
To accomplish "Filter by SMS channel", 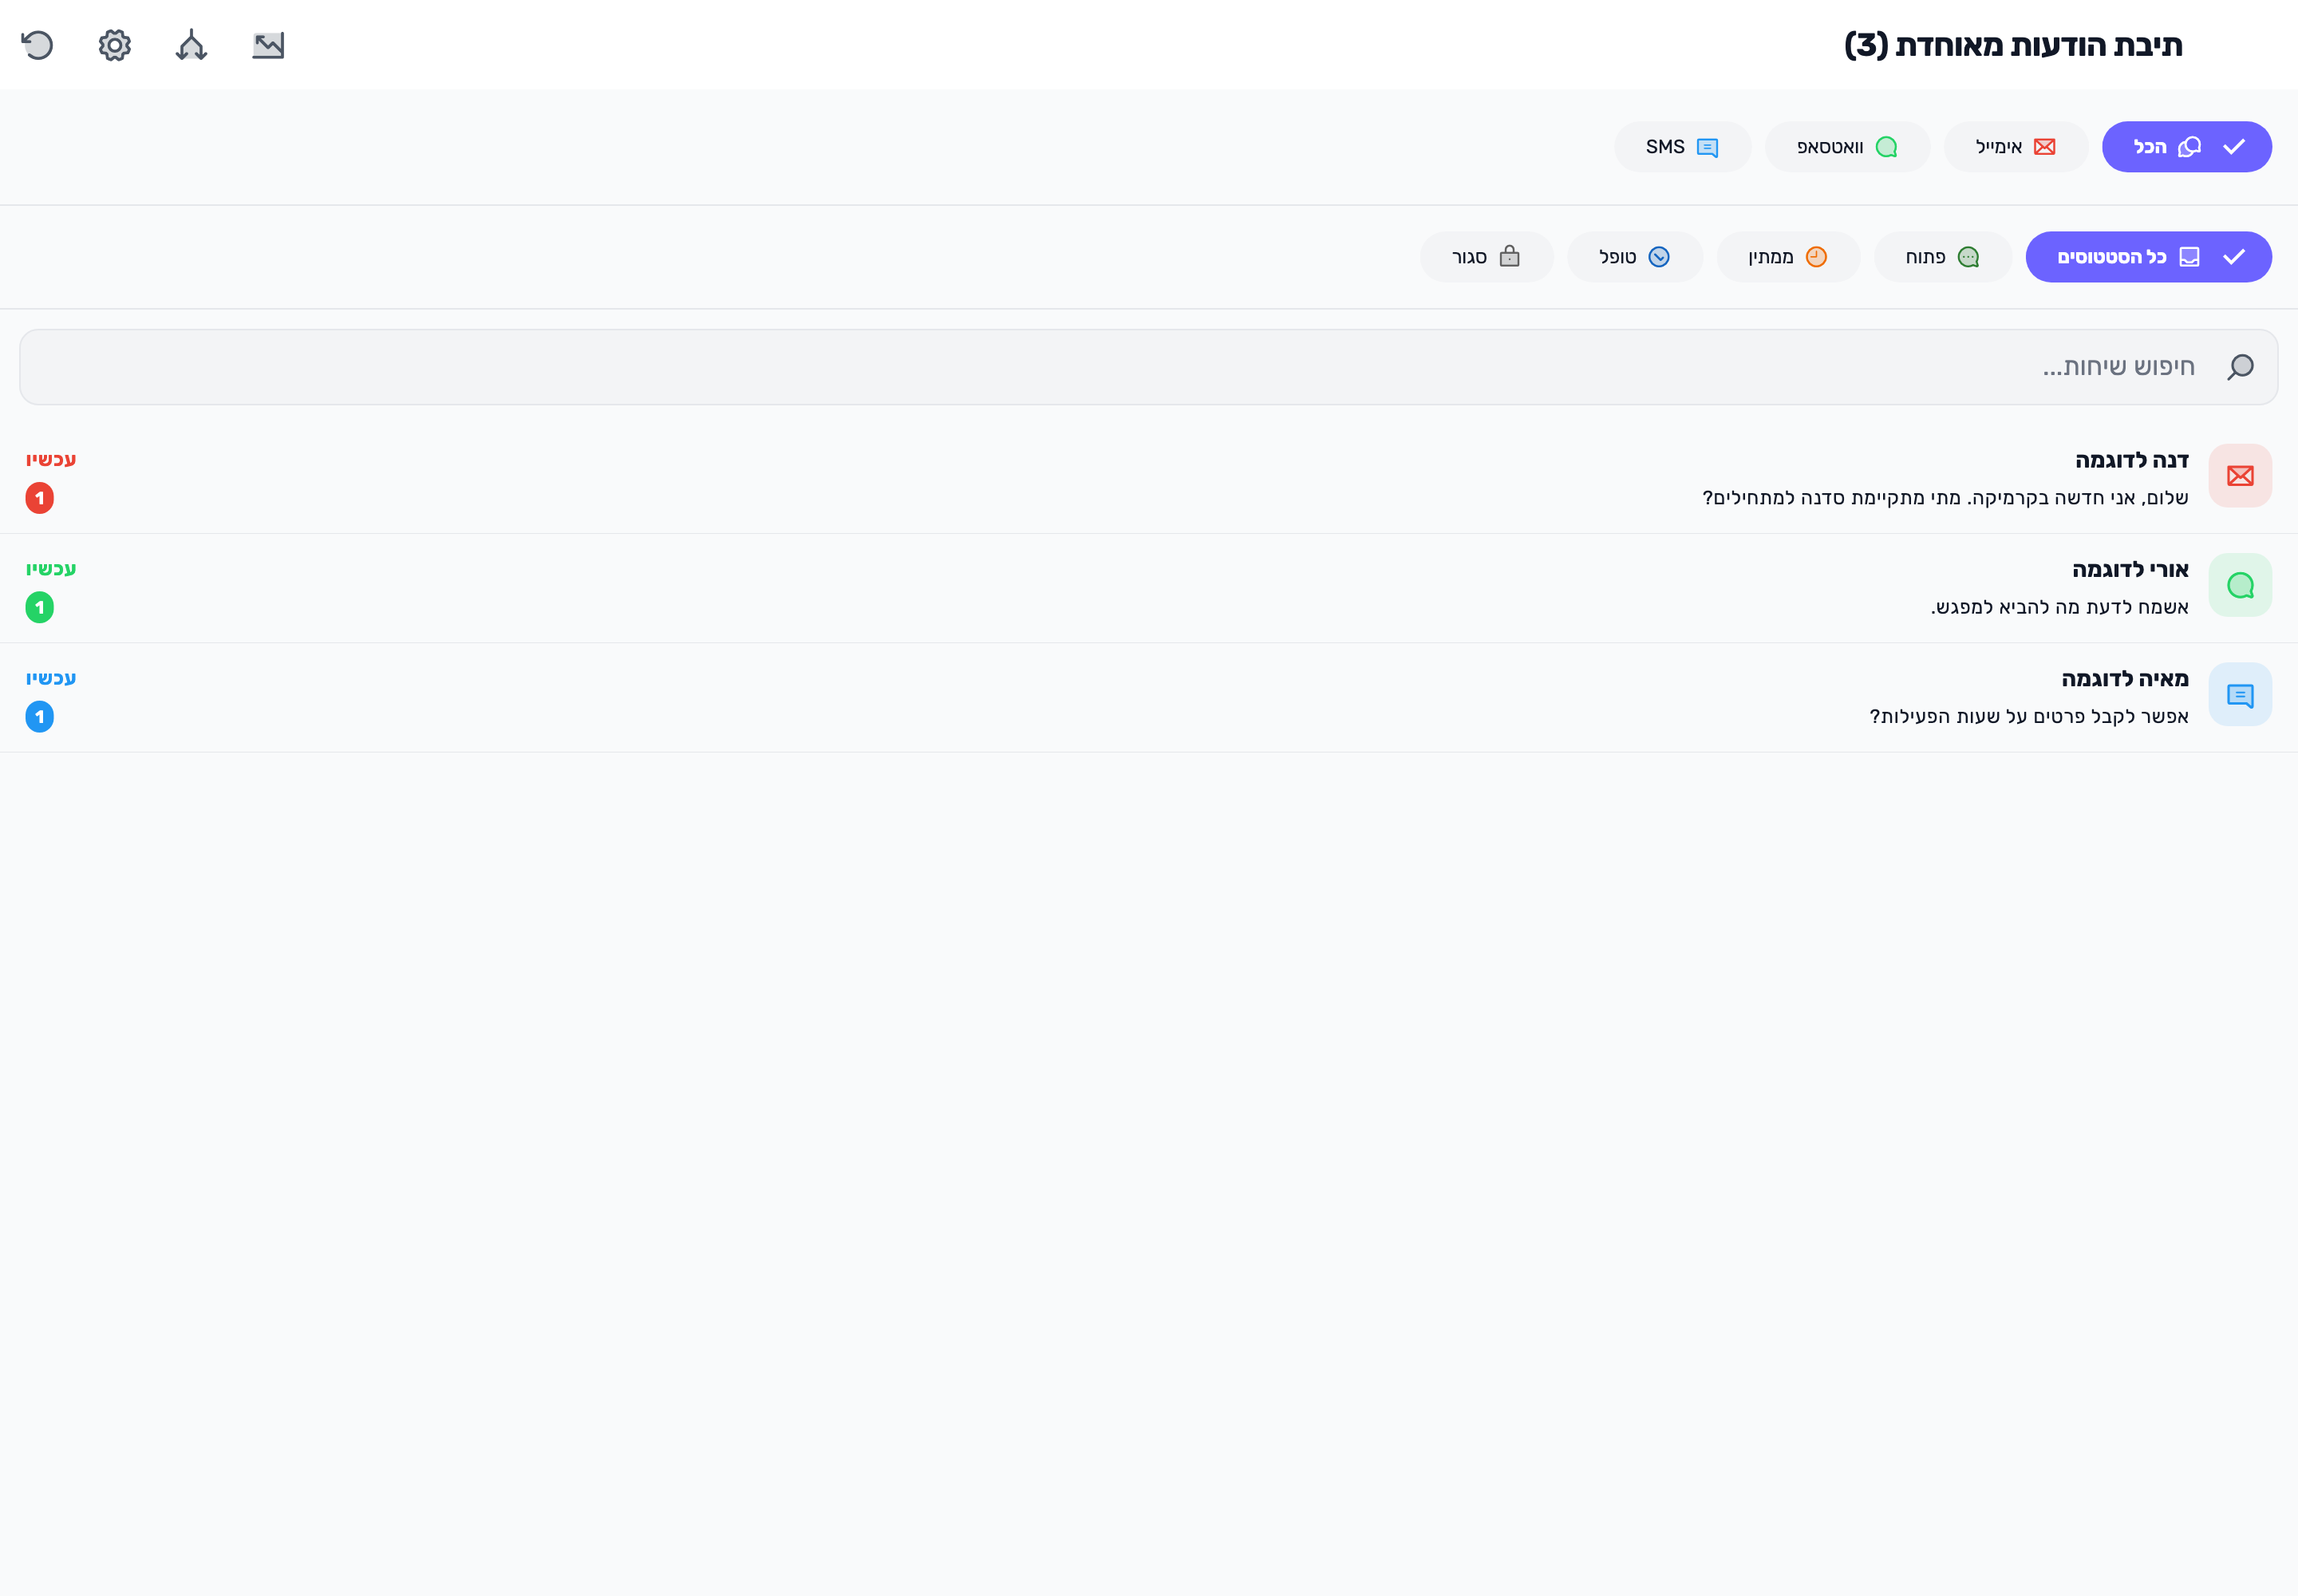I will tap(1682, 147).
